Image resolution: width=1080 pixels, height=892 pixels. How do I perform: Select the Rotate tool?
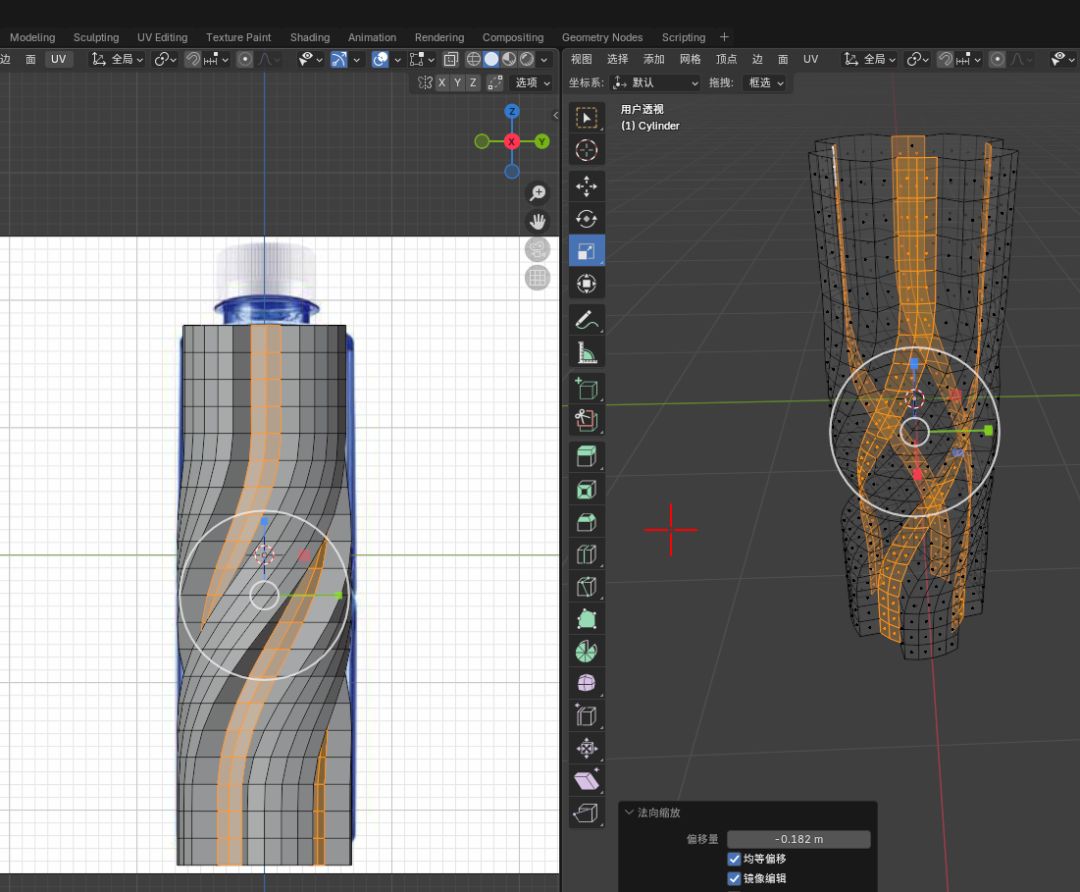pyautogui.click(x=587, y=219)
